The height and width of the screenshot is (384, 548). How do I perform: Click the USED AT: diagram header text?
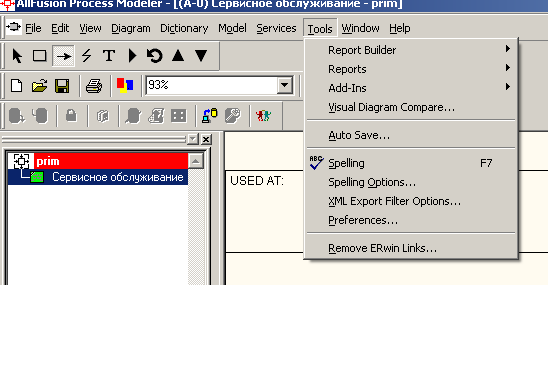point(257,181)
